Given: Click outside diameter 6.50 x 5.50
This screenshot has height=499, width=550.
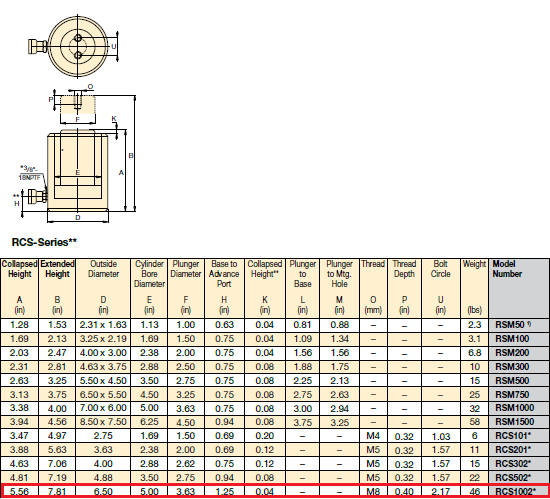Looking at the screenshot, I should click(x=103, y=395).
